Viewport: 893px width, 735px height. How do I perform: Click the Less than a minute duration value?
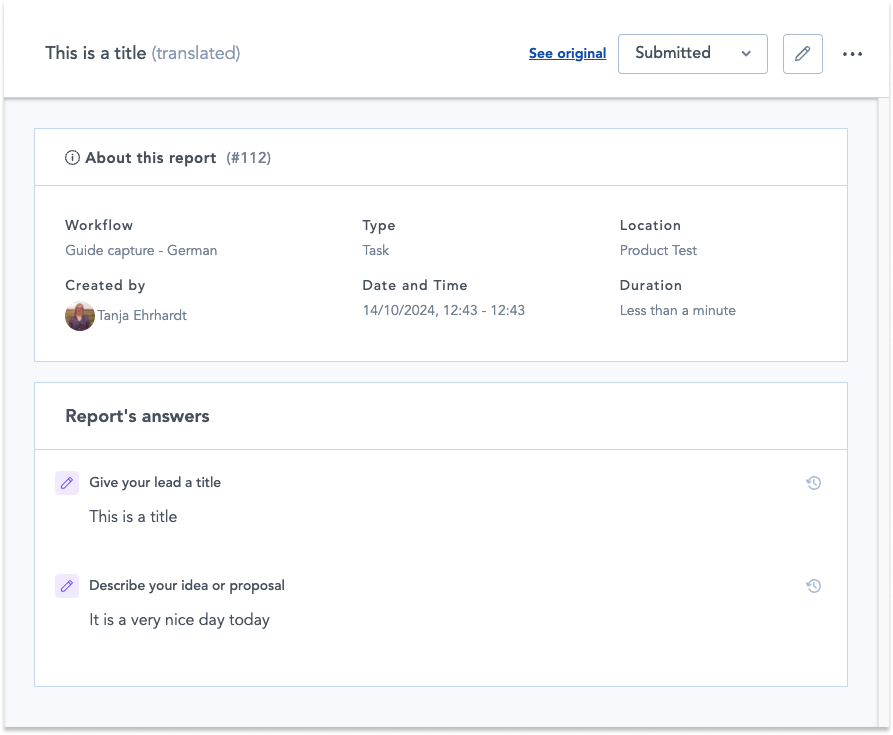click(x=677, y=311)
